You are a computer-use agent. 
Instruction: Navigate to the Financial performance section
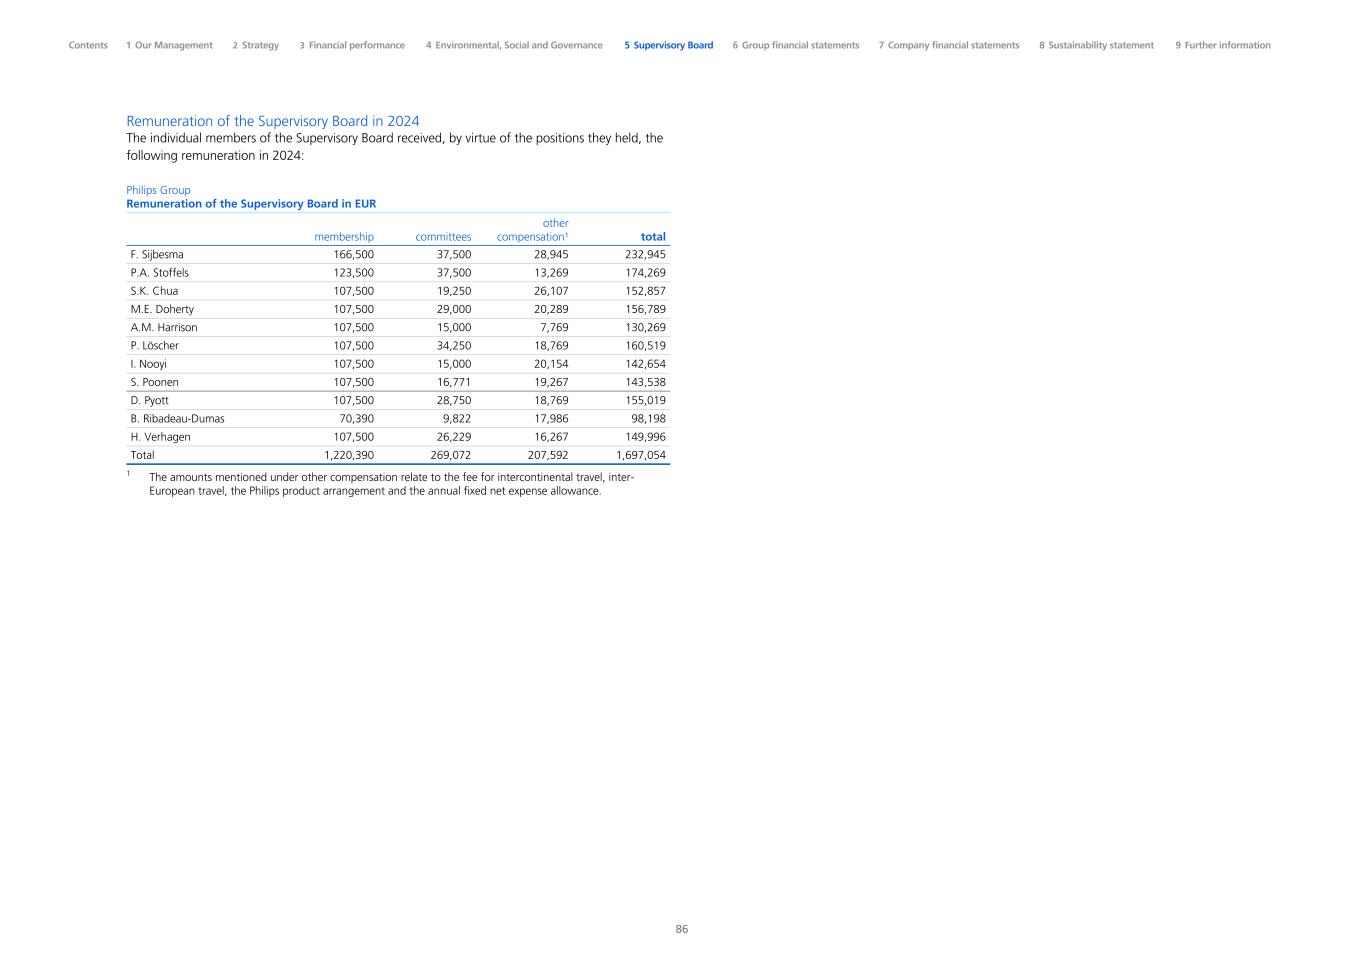(x=352, y=45)
